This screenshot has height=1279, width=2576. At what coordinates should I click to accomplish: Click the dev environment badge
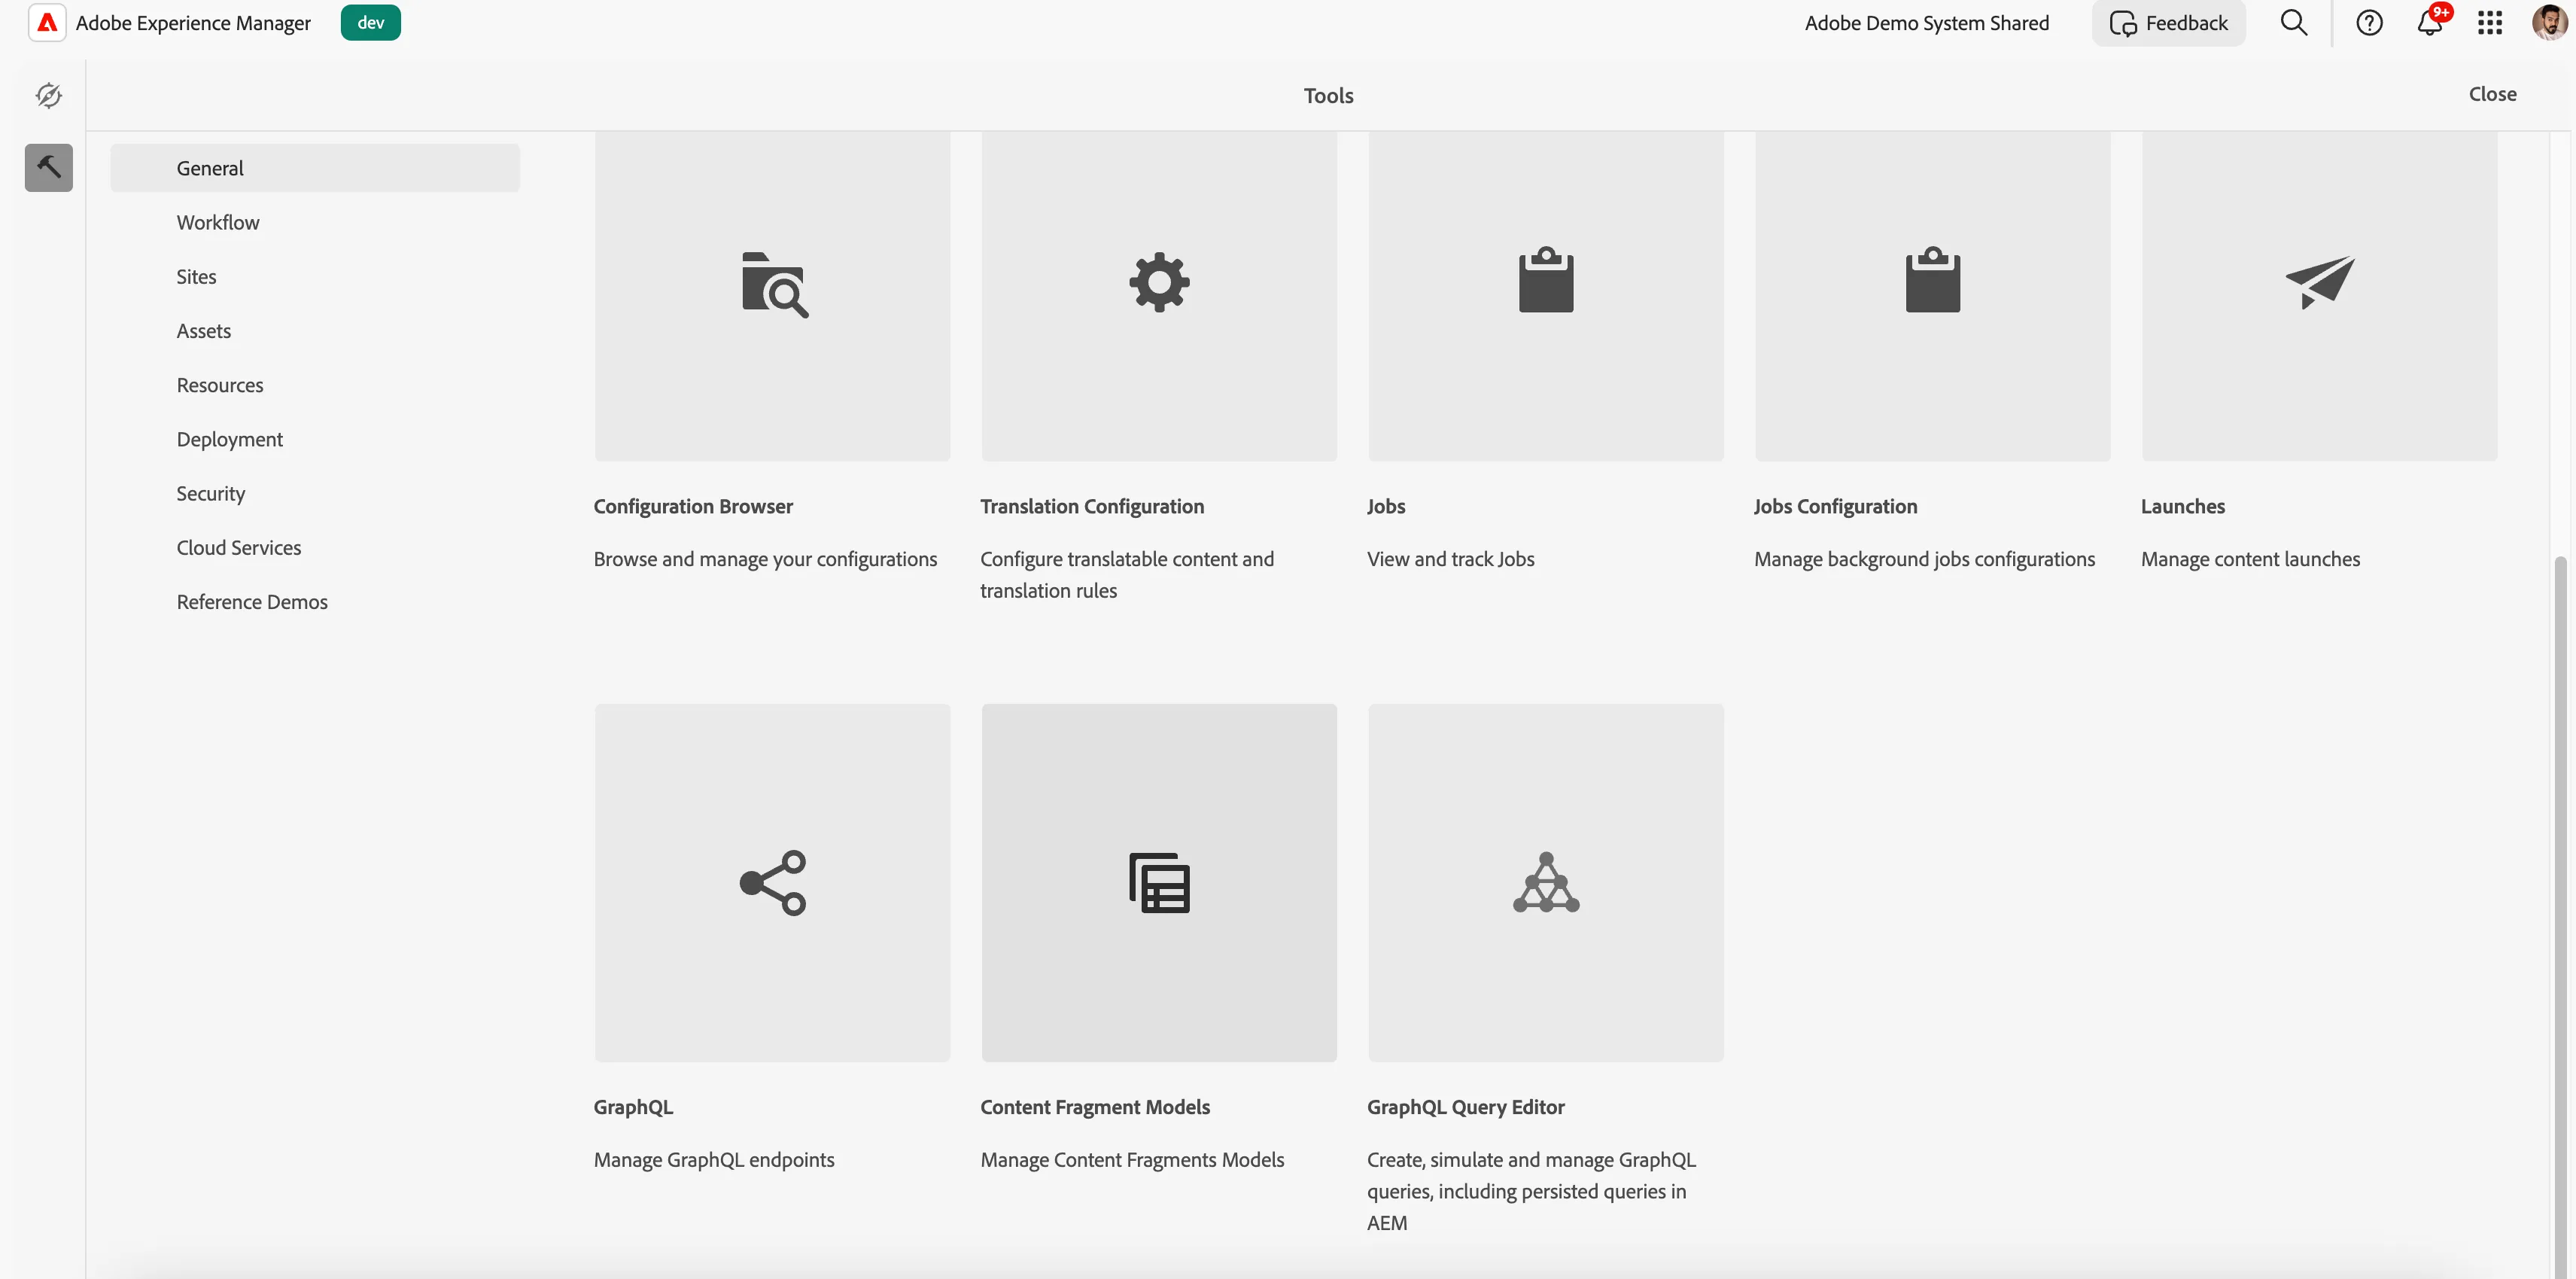click(x=370, y=22)
